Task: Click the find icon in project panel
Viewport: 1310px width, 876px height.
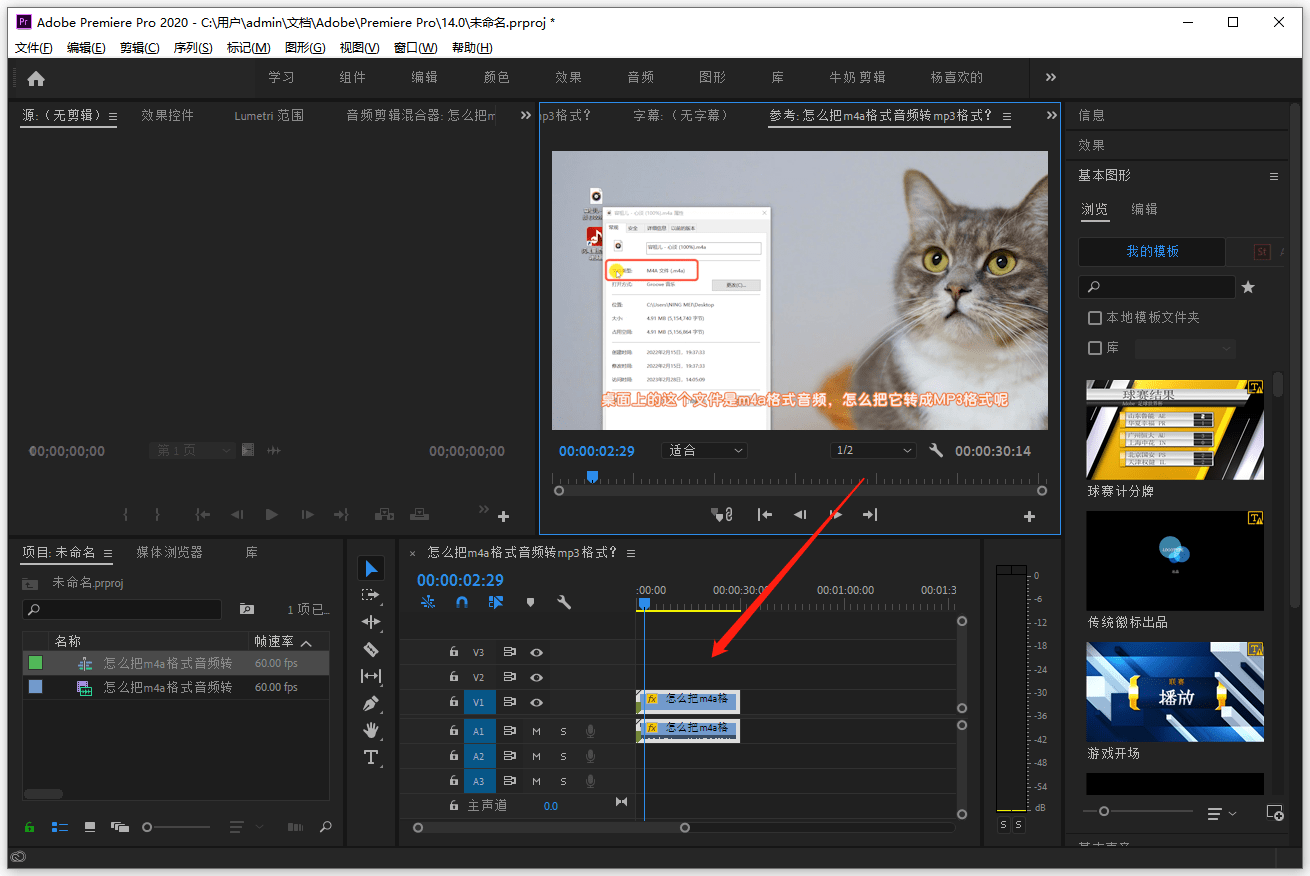Action: 325,827
